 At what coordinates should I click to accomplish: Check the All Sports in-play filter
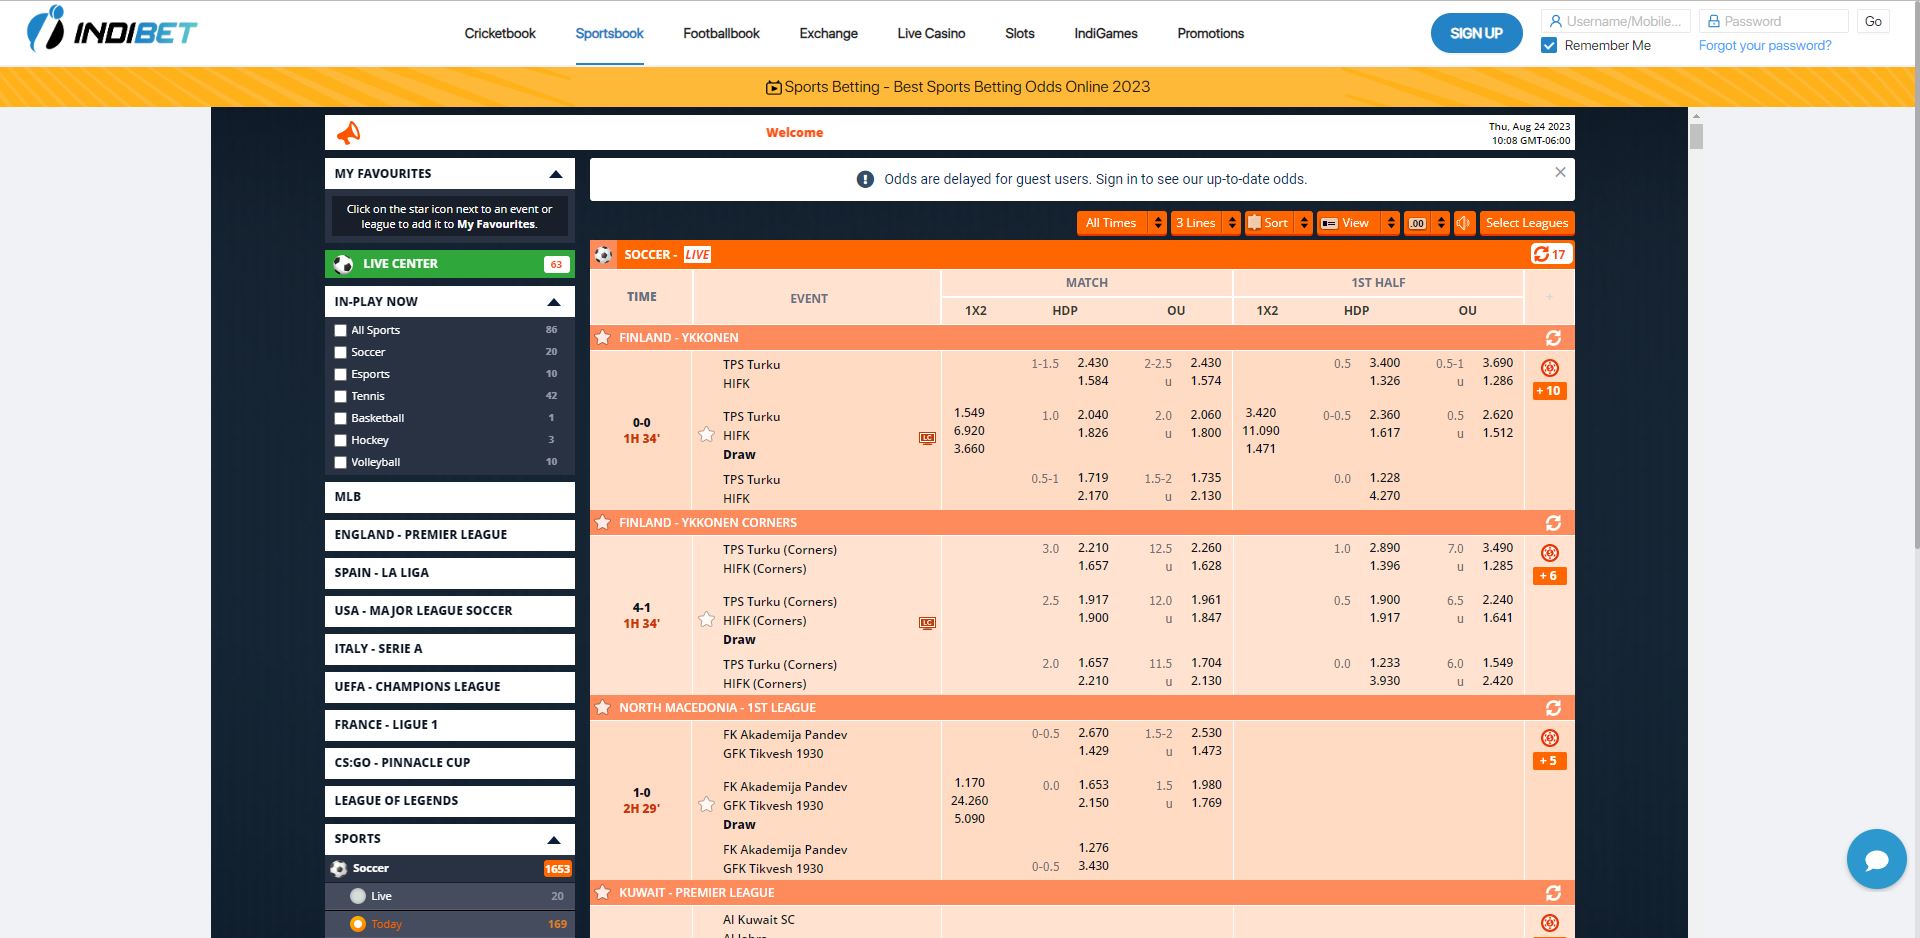340,330
